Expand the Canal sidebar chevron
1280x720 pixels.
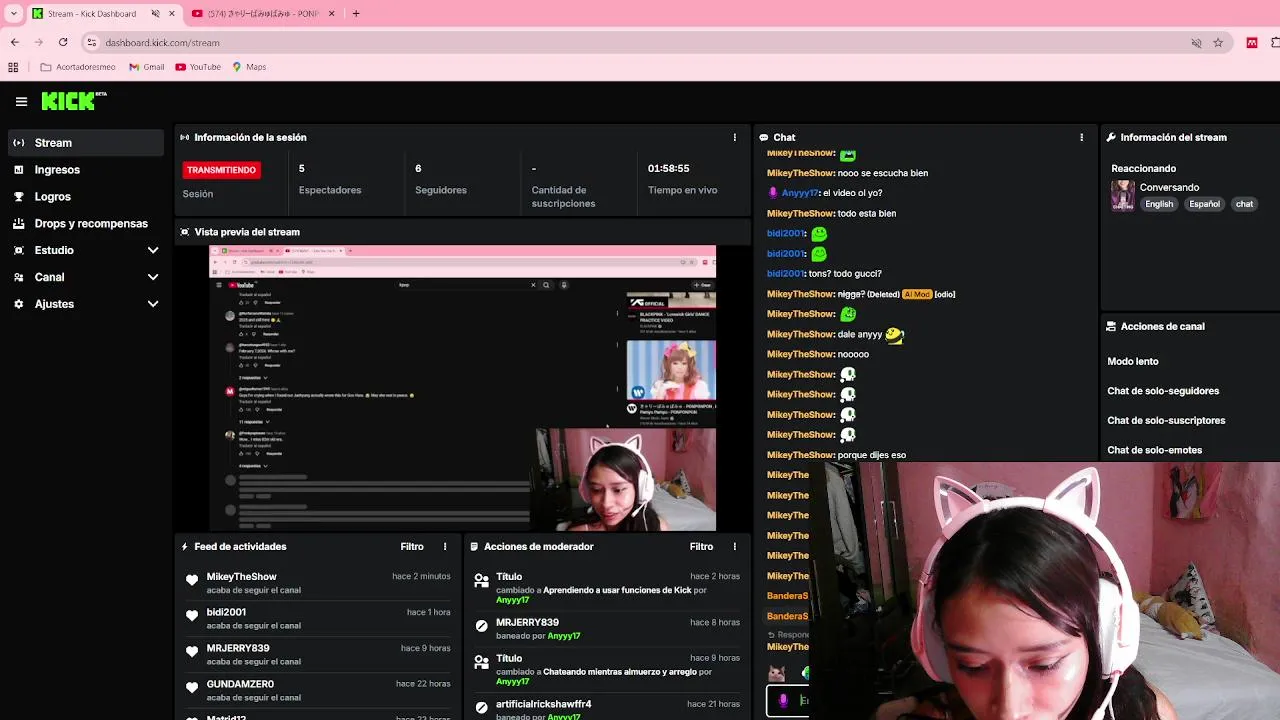pos(153,277)
